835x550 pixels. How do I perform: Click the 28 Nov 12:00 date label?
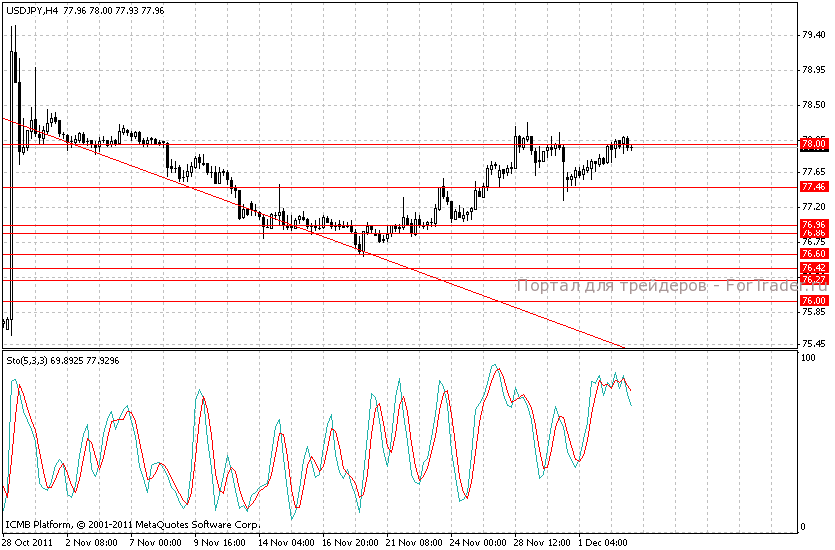click(x=541, y=542)
